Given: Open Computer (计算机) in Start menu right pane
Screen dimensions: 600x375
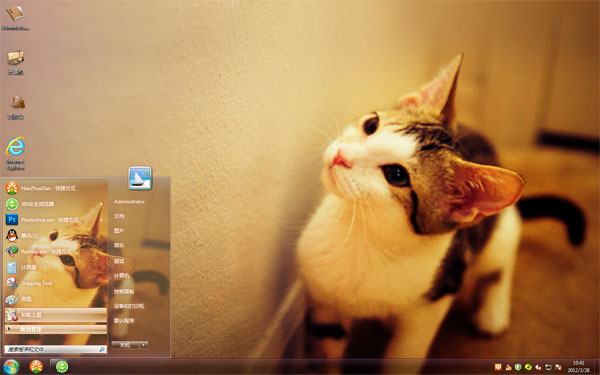Looking at the screenshot, I should 121,276.
